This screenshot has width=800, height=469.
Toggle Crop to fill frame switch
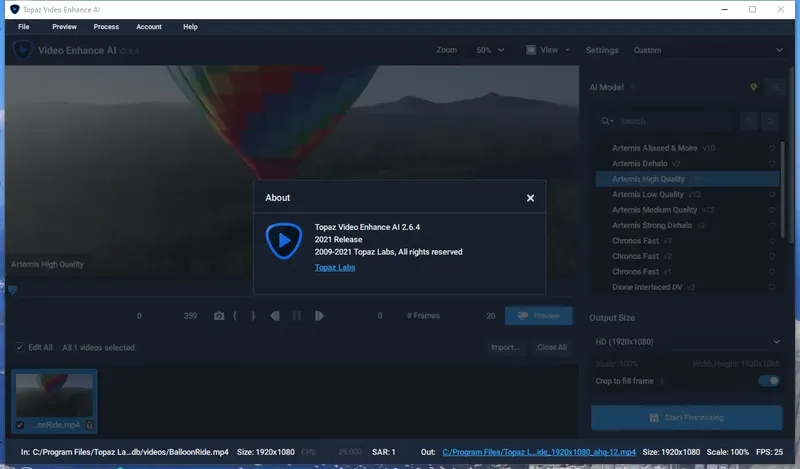769,381
